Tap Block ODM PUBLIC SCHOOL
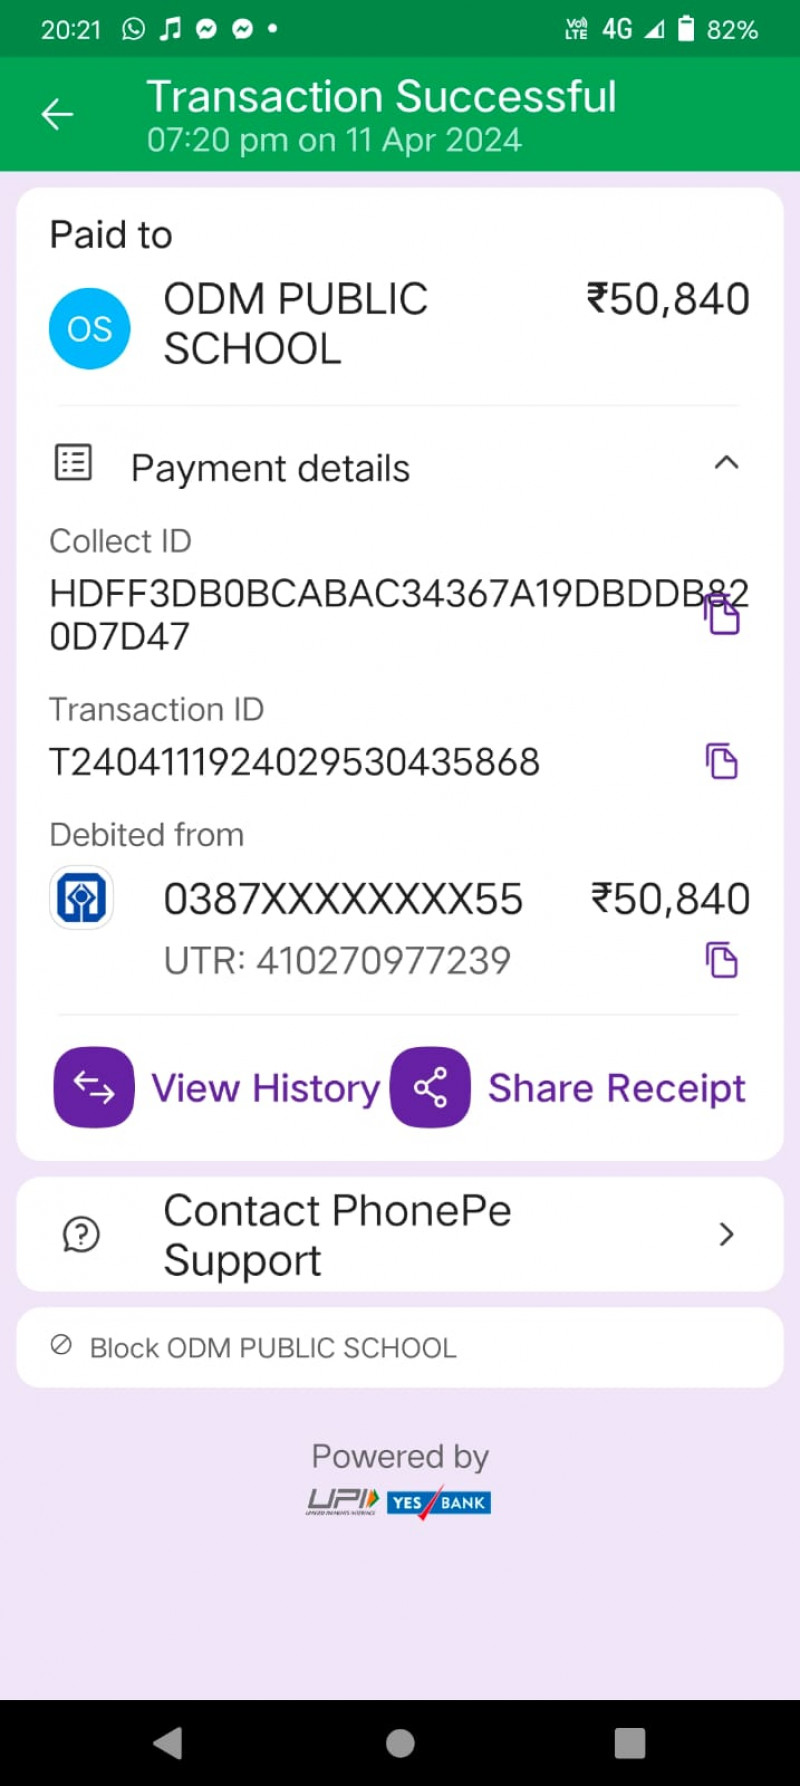This screenshot has width=800, height=1786. [273, 1348]
